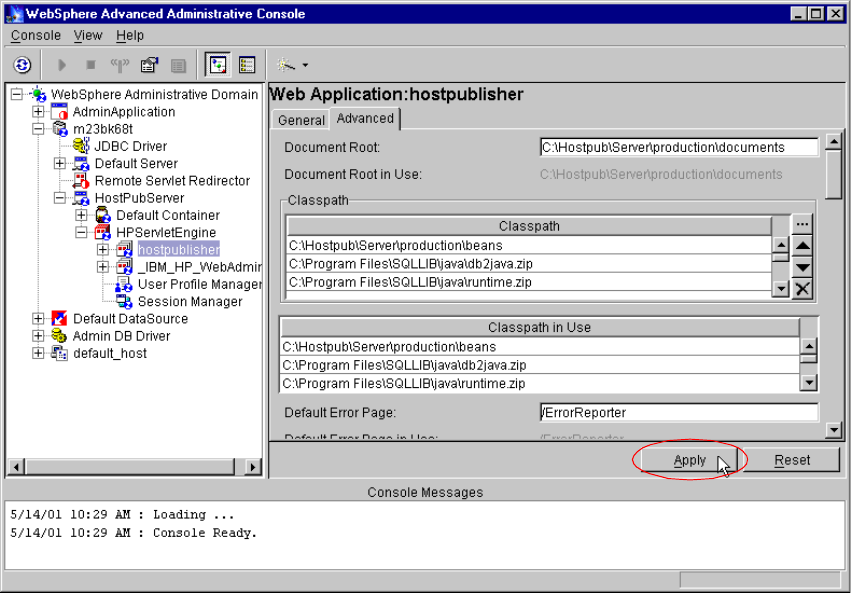The height and width of the screenshot is (593, 851).
Task: Open Properties using its toolbar icon
Action: pyautogui.click(x=150, y=64)
